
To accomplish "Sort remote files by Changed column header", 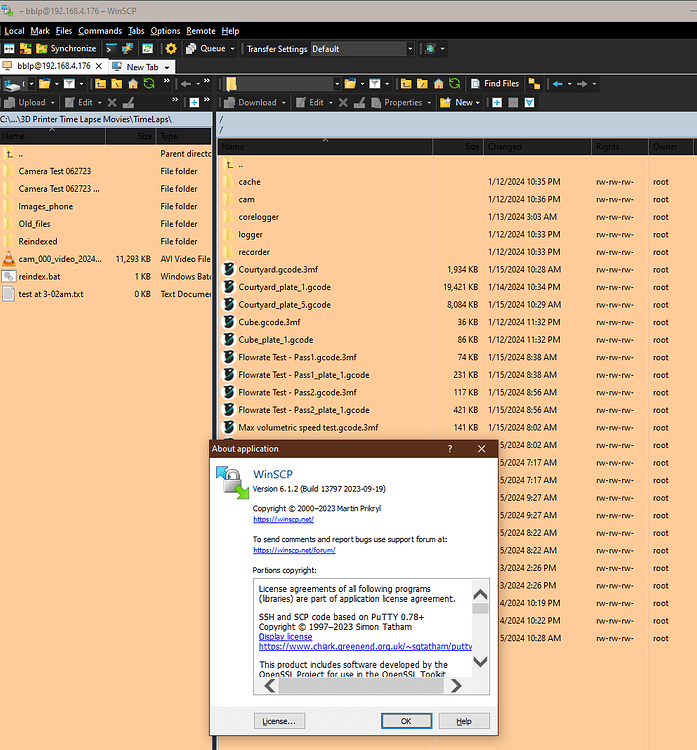I will 537,147.
